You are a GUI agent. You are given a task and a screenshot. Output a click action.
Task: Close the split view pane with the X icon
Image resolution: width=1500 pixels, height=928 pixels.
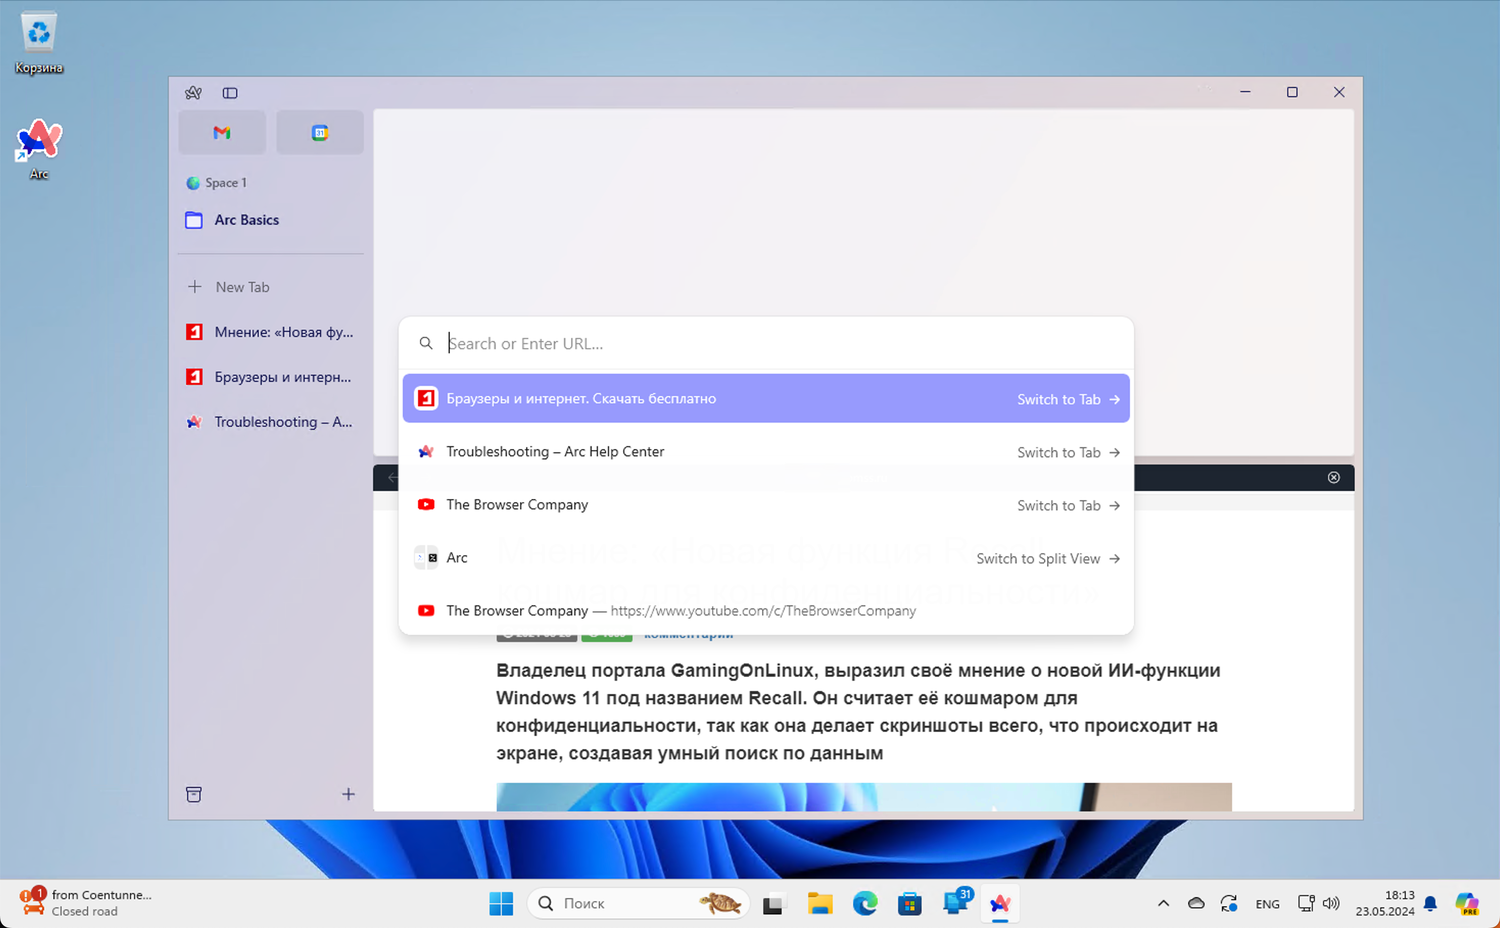pyautogui.click(x=1333, y=478)
